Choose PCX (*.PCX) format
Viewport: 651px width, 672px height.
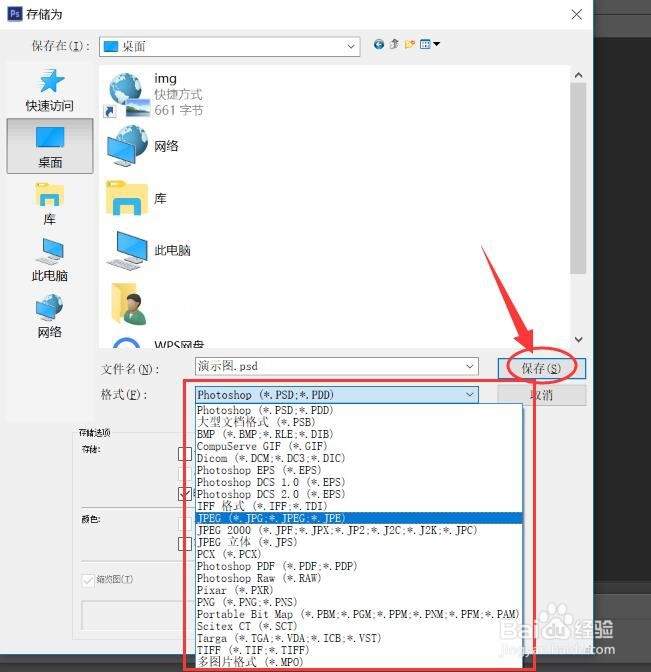click(x=359, y=554)
